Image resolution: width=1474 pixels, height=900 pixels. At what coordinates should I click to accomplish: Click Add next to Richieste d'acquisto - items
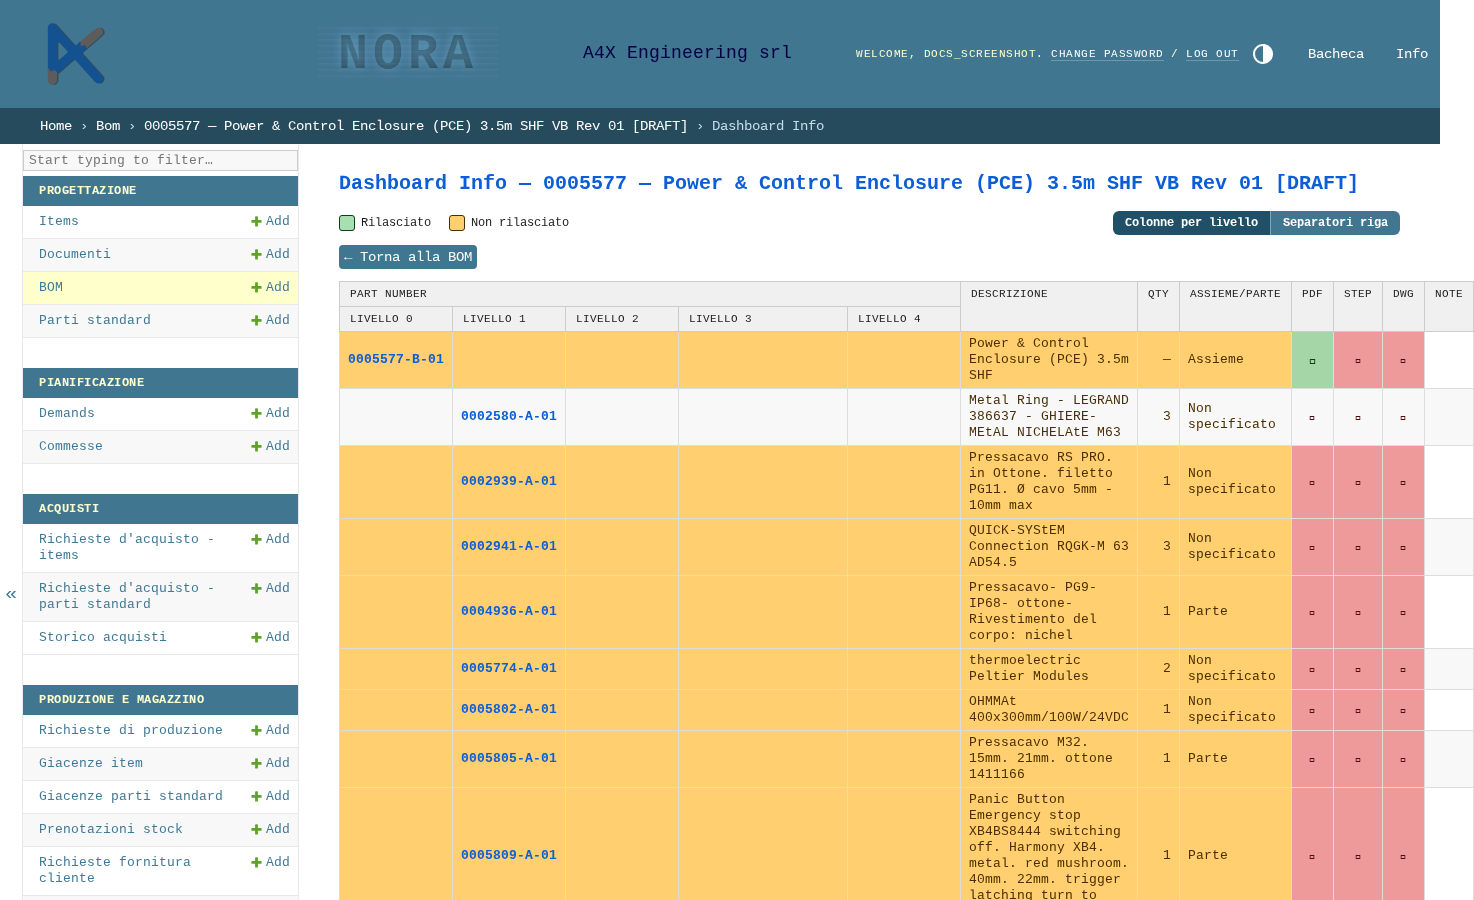(x=270, y=539)
